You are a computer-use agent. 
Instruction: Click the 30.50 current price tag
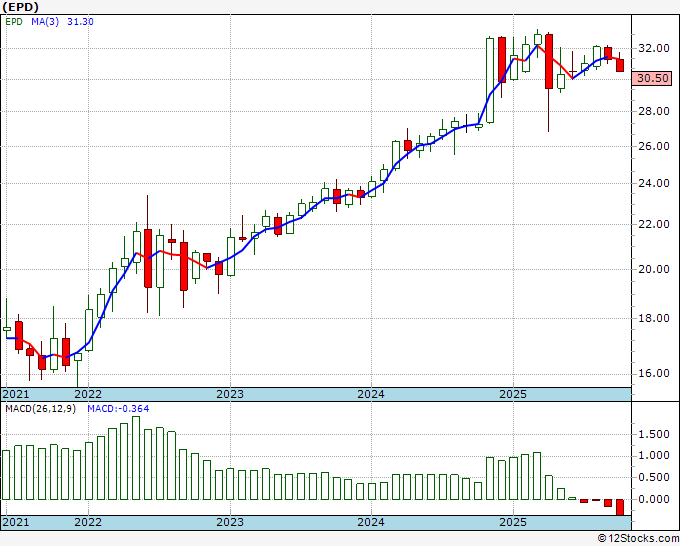pos(653,78)
